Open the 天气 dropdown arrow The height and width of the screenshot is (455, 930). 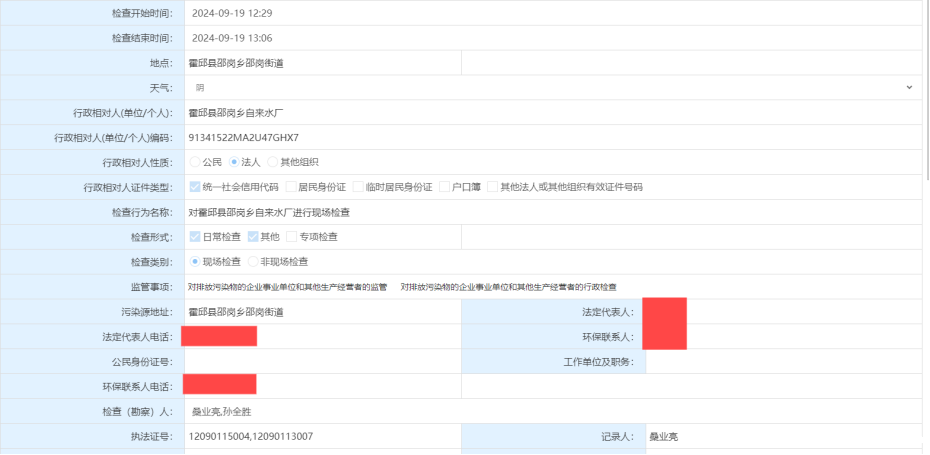click(909, 87)
